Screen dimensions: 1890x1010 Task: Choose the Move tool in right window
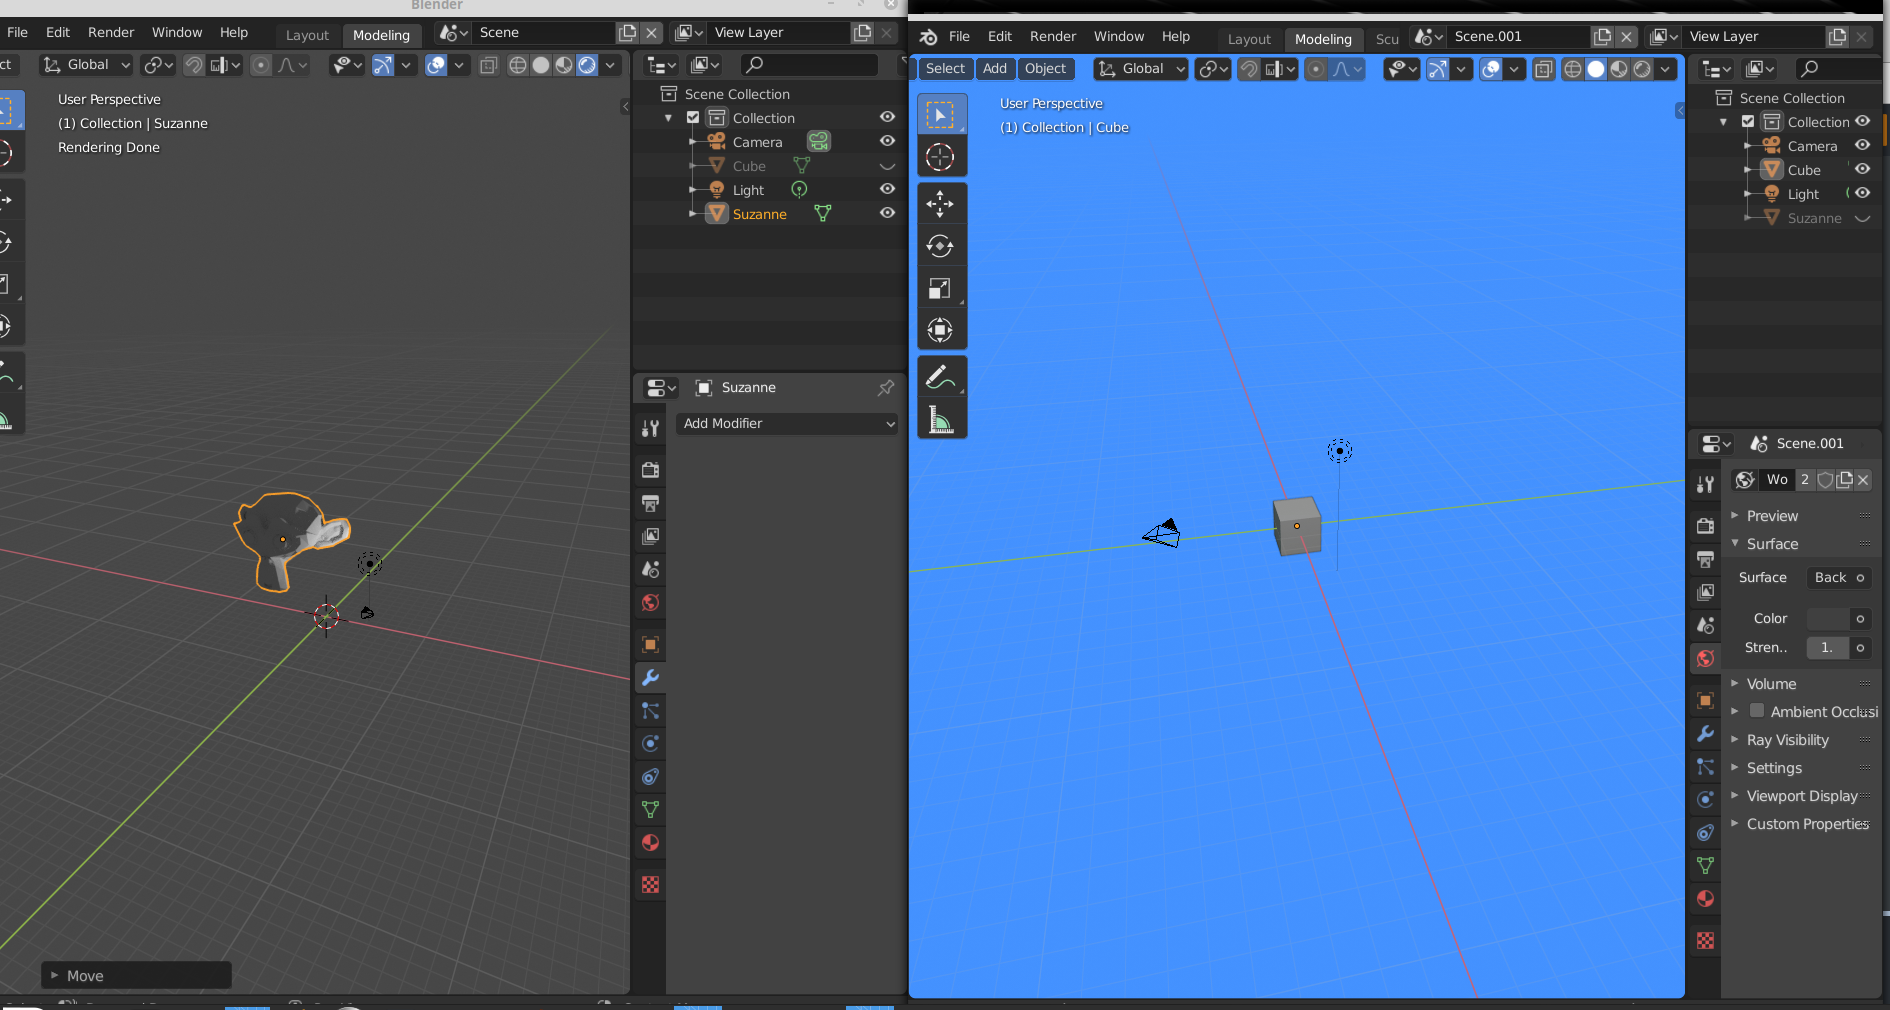(940, 204)
